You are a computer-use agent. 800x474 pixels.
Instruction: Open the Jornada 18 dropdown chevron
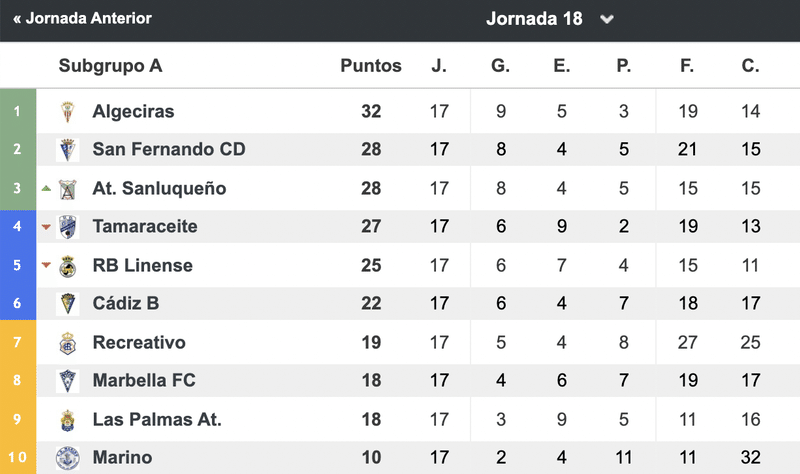pyautogui.click(x=607, y=19)
